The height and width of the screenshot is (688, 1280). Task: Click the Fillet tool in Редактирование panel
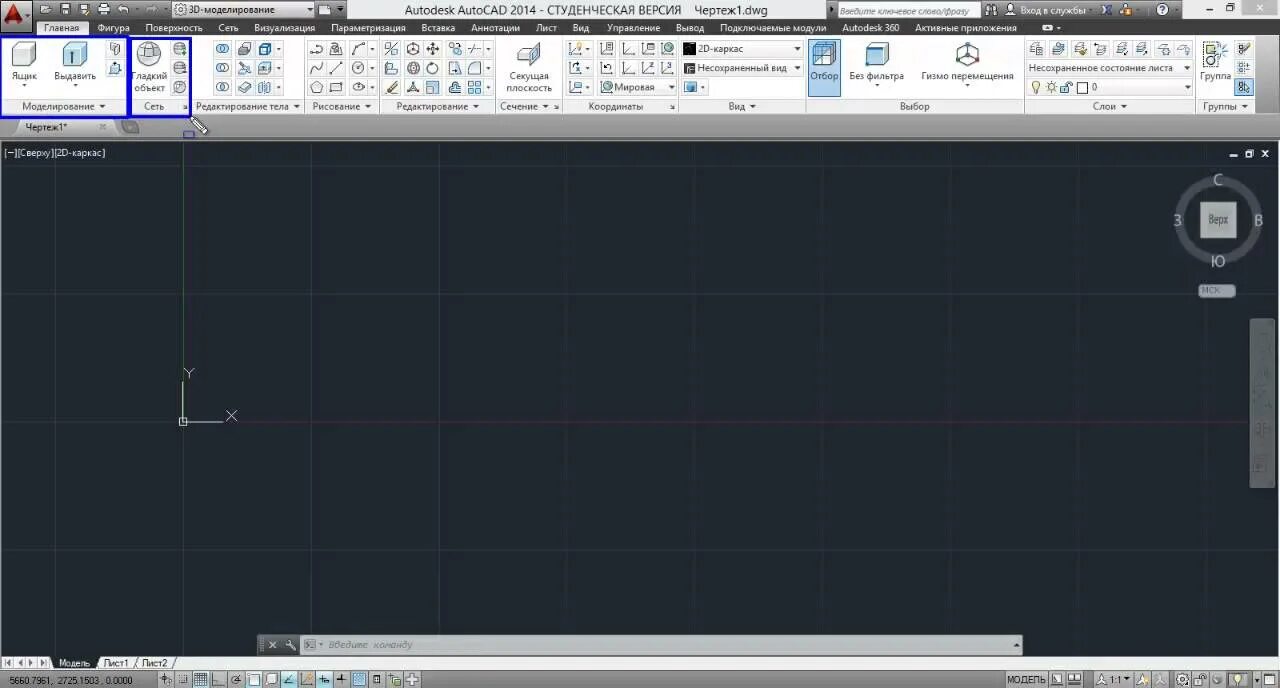[474, 68]
